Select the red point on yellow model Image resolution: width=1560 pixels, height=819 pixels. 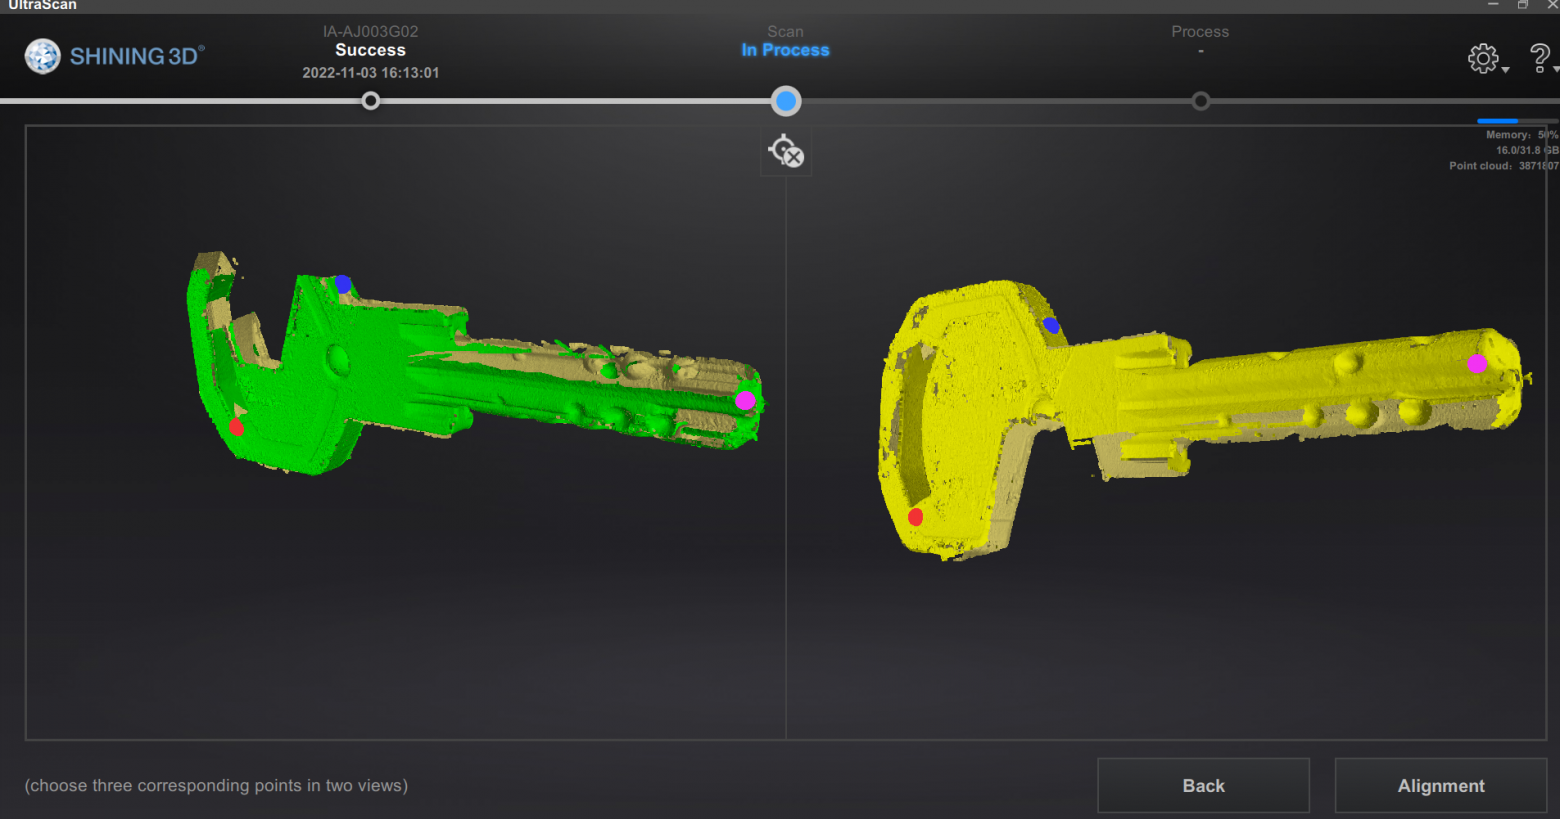tap(915, 517)
